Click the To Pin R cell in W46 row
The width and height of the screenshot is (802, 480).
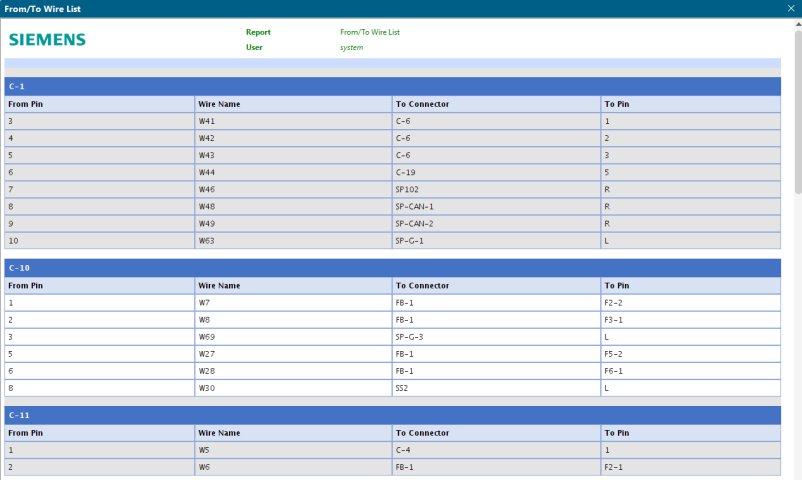691,189
